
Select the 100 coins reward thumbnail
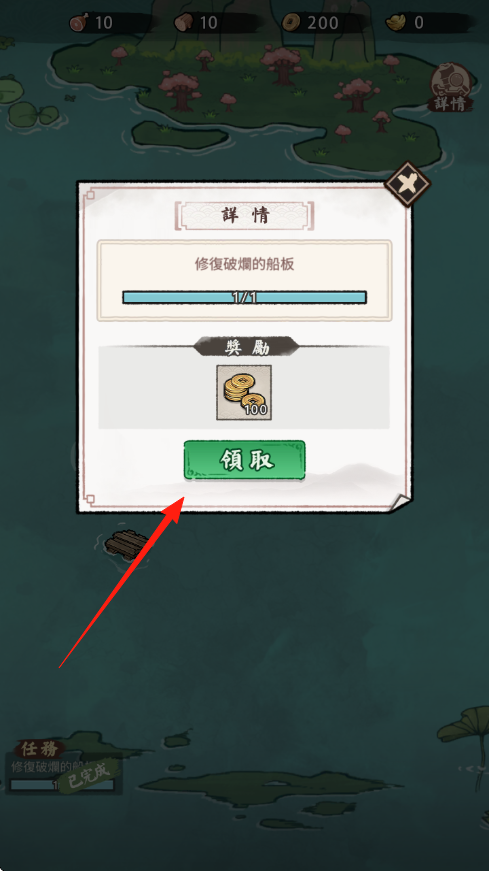point(244,392)
